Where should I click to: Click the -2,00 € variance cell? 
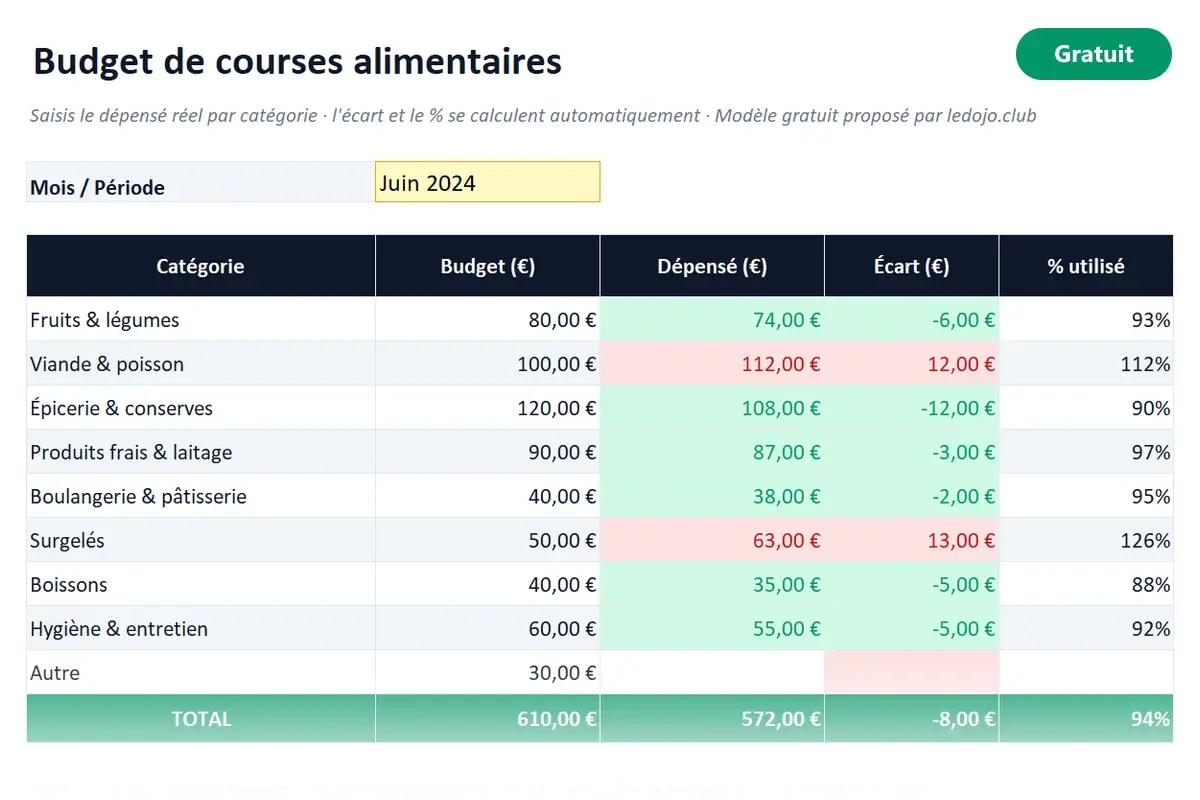[911, 496]
